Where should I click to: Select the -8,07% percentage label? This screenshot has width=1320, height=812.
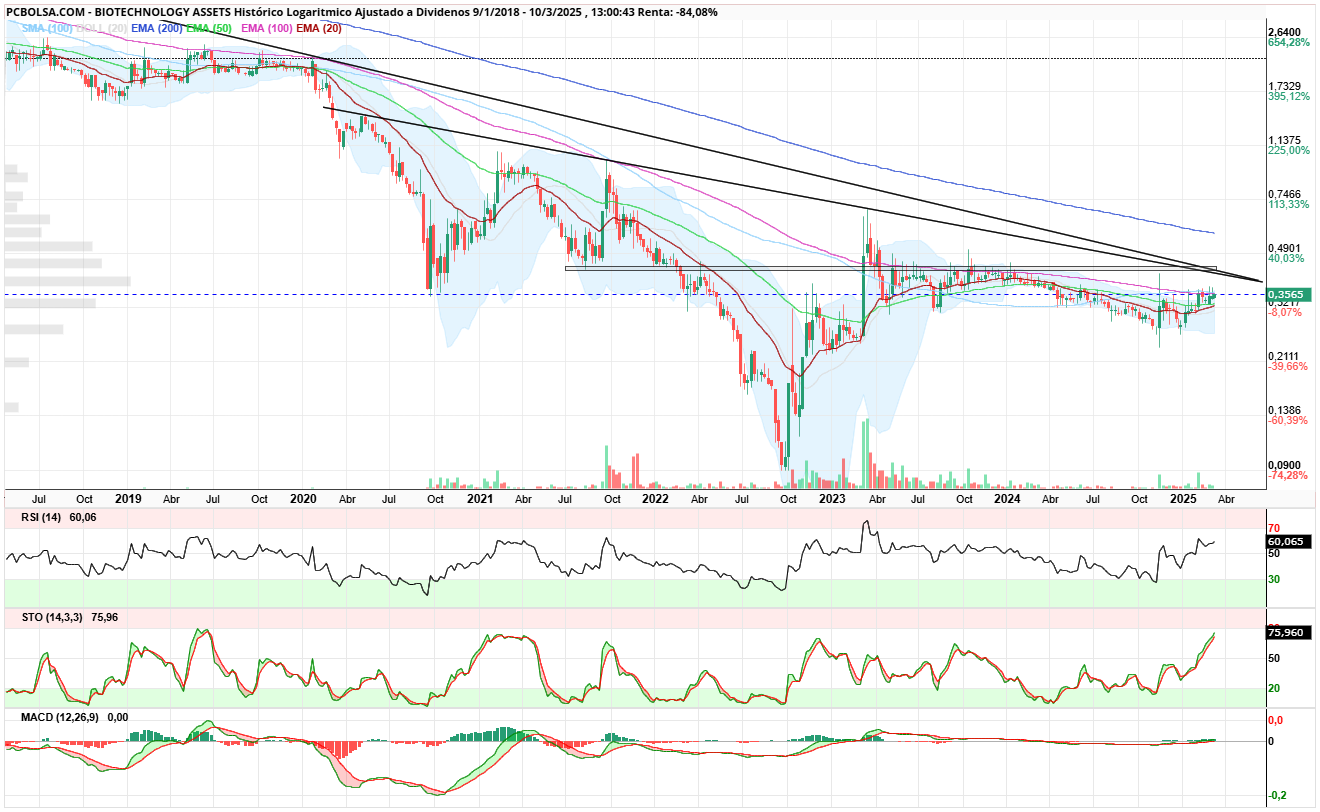(1284, 312)
